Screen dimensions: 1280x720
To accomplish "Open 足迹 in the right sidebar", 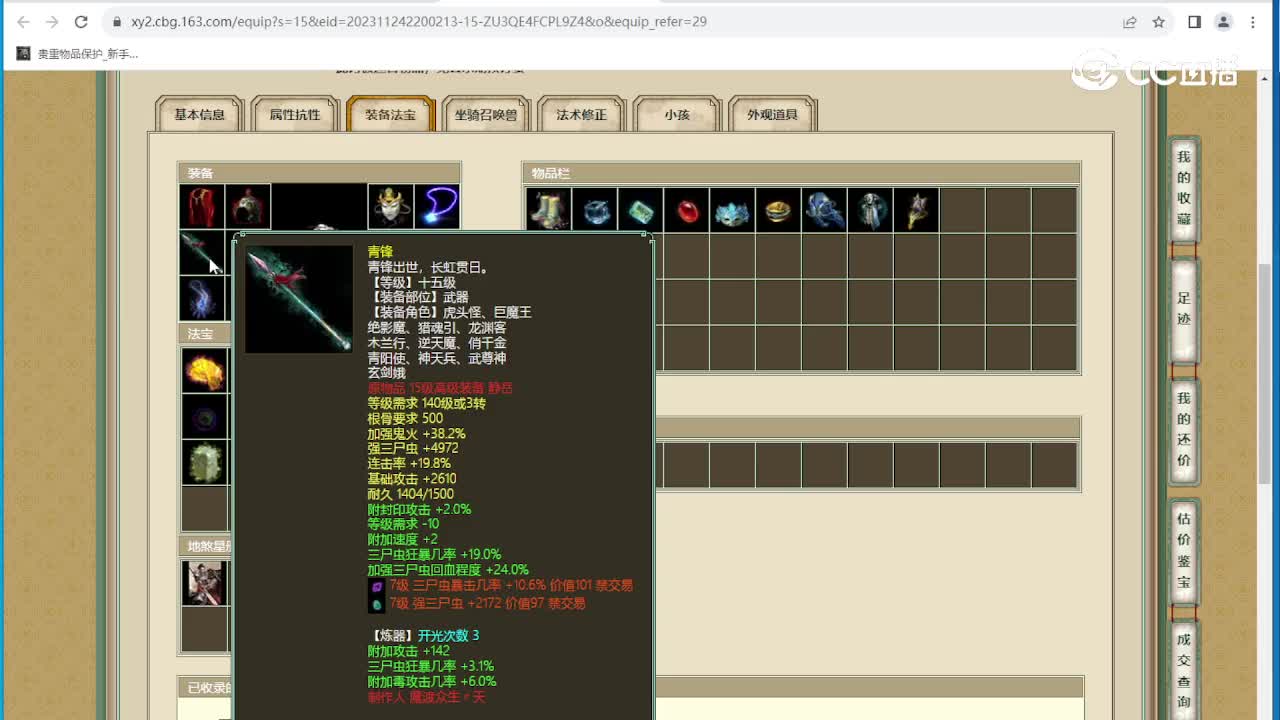I will pyautogui.click(x=1184, y=309).
